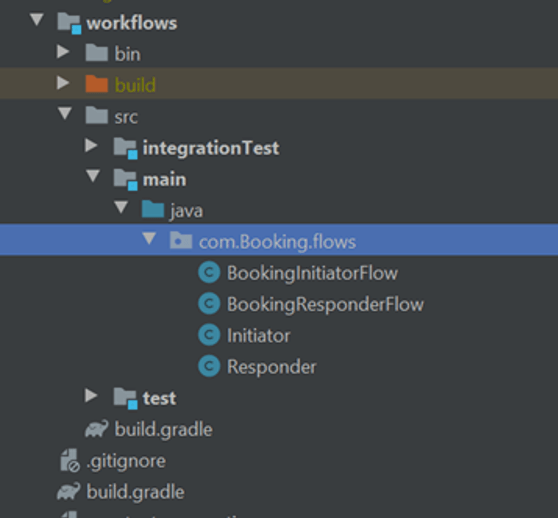Click the BookingResponderFlow class icon
The width and height of the screenshot is (558, 518).
[x=209, y=304]
